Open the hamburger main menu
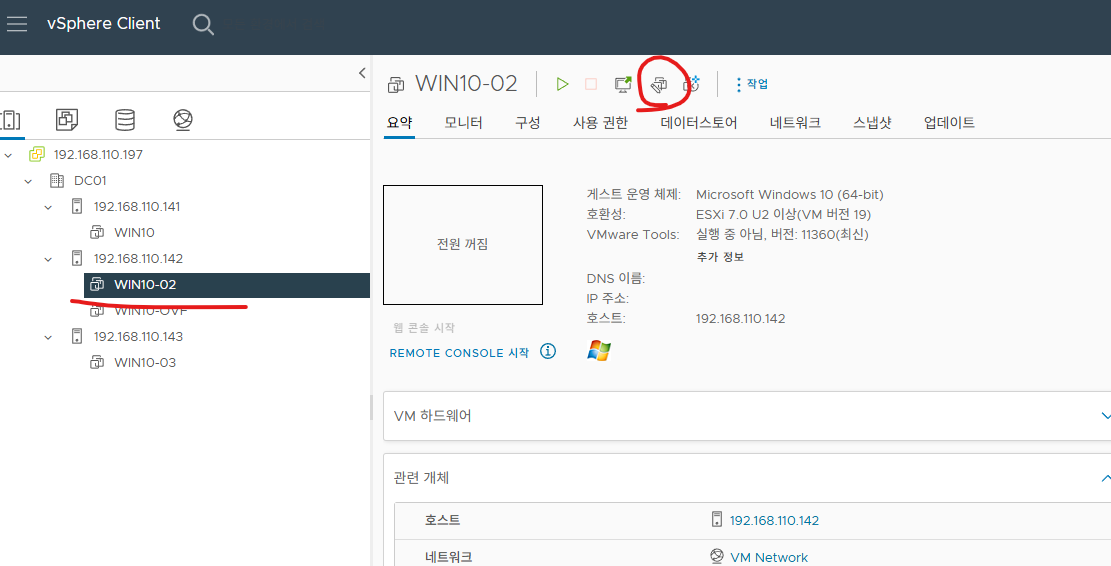1111x566 pixels. coord(16,23)
